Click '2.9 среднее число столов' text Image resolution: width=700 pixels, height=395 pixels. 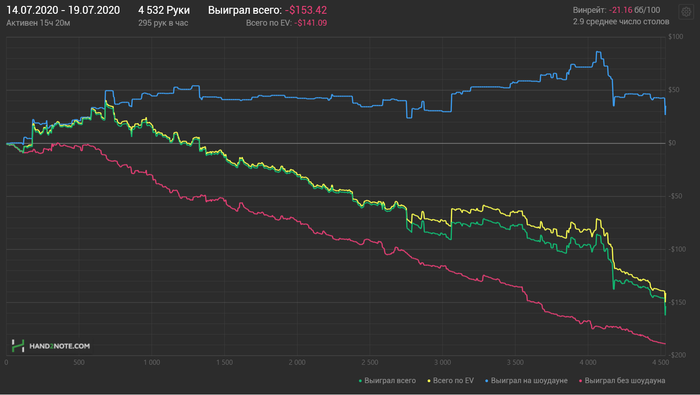[621, 21]
